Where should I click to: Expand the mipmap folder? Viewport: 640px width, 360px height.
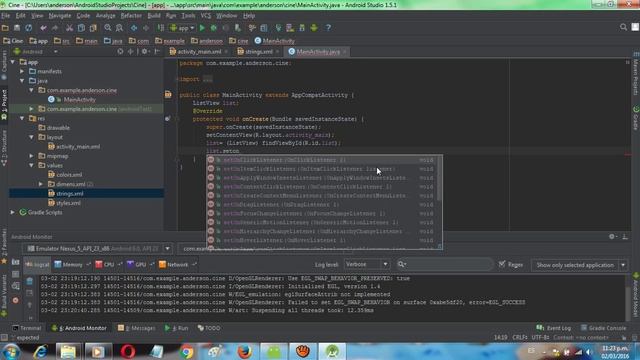tap(32, 156)
